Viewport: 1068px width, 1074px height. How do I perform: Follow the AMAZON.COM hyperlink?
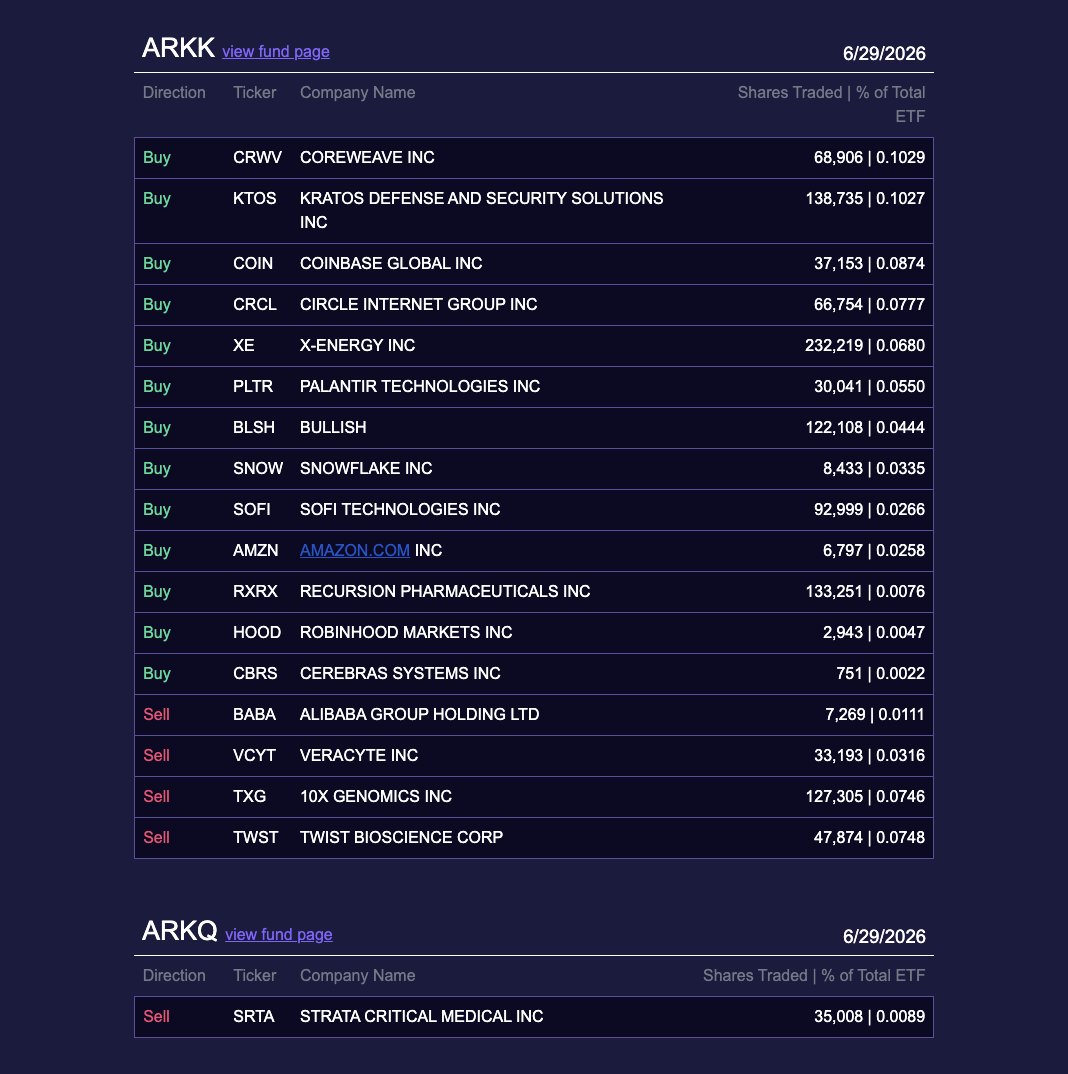355,551
